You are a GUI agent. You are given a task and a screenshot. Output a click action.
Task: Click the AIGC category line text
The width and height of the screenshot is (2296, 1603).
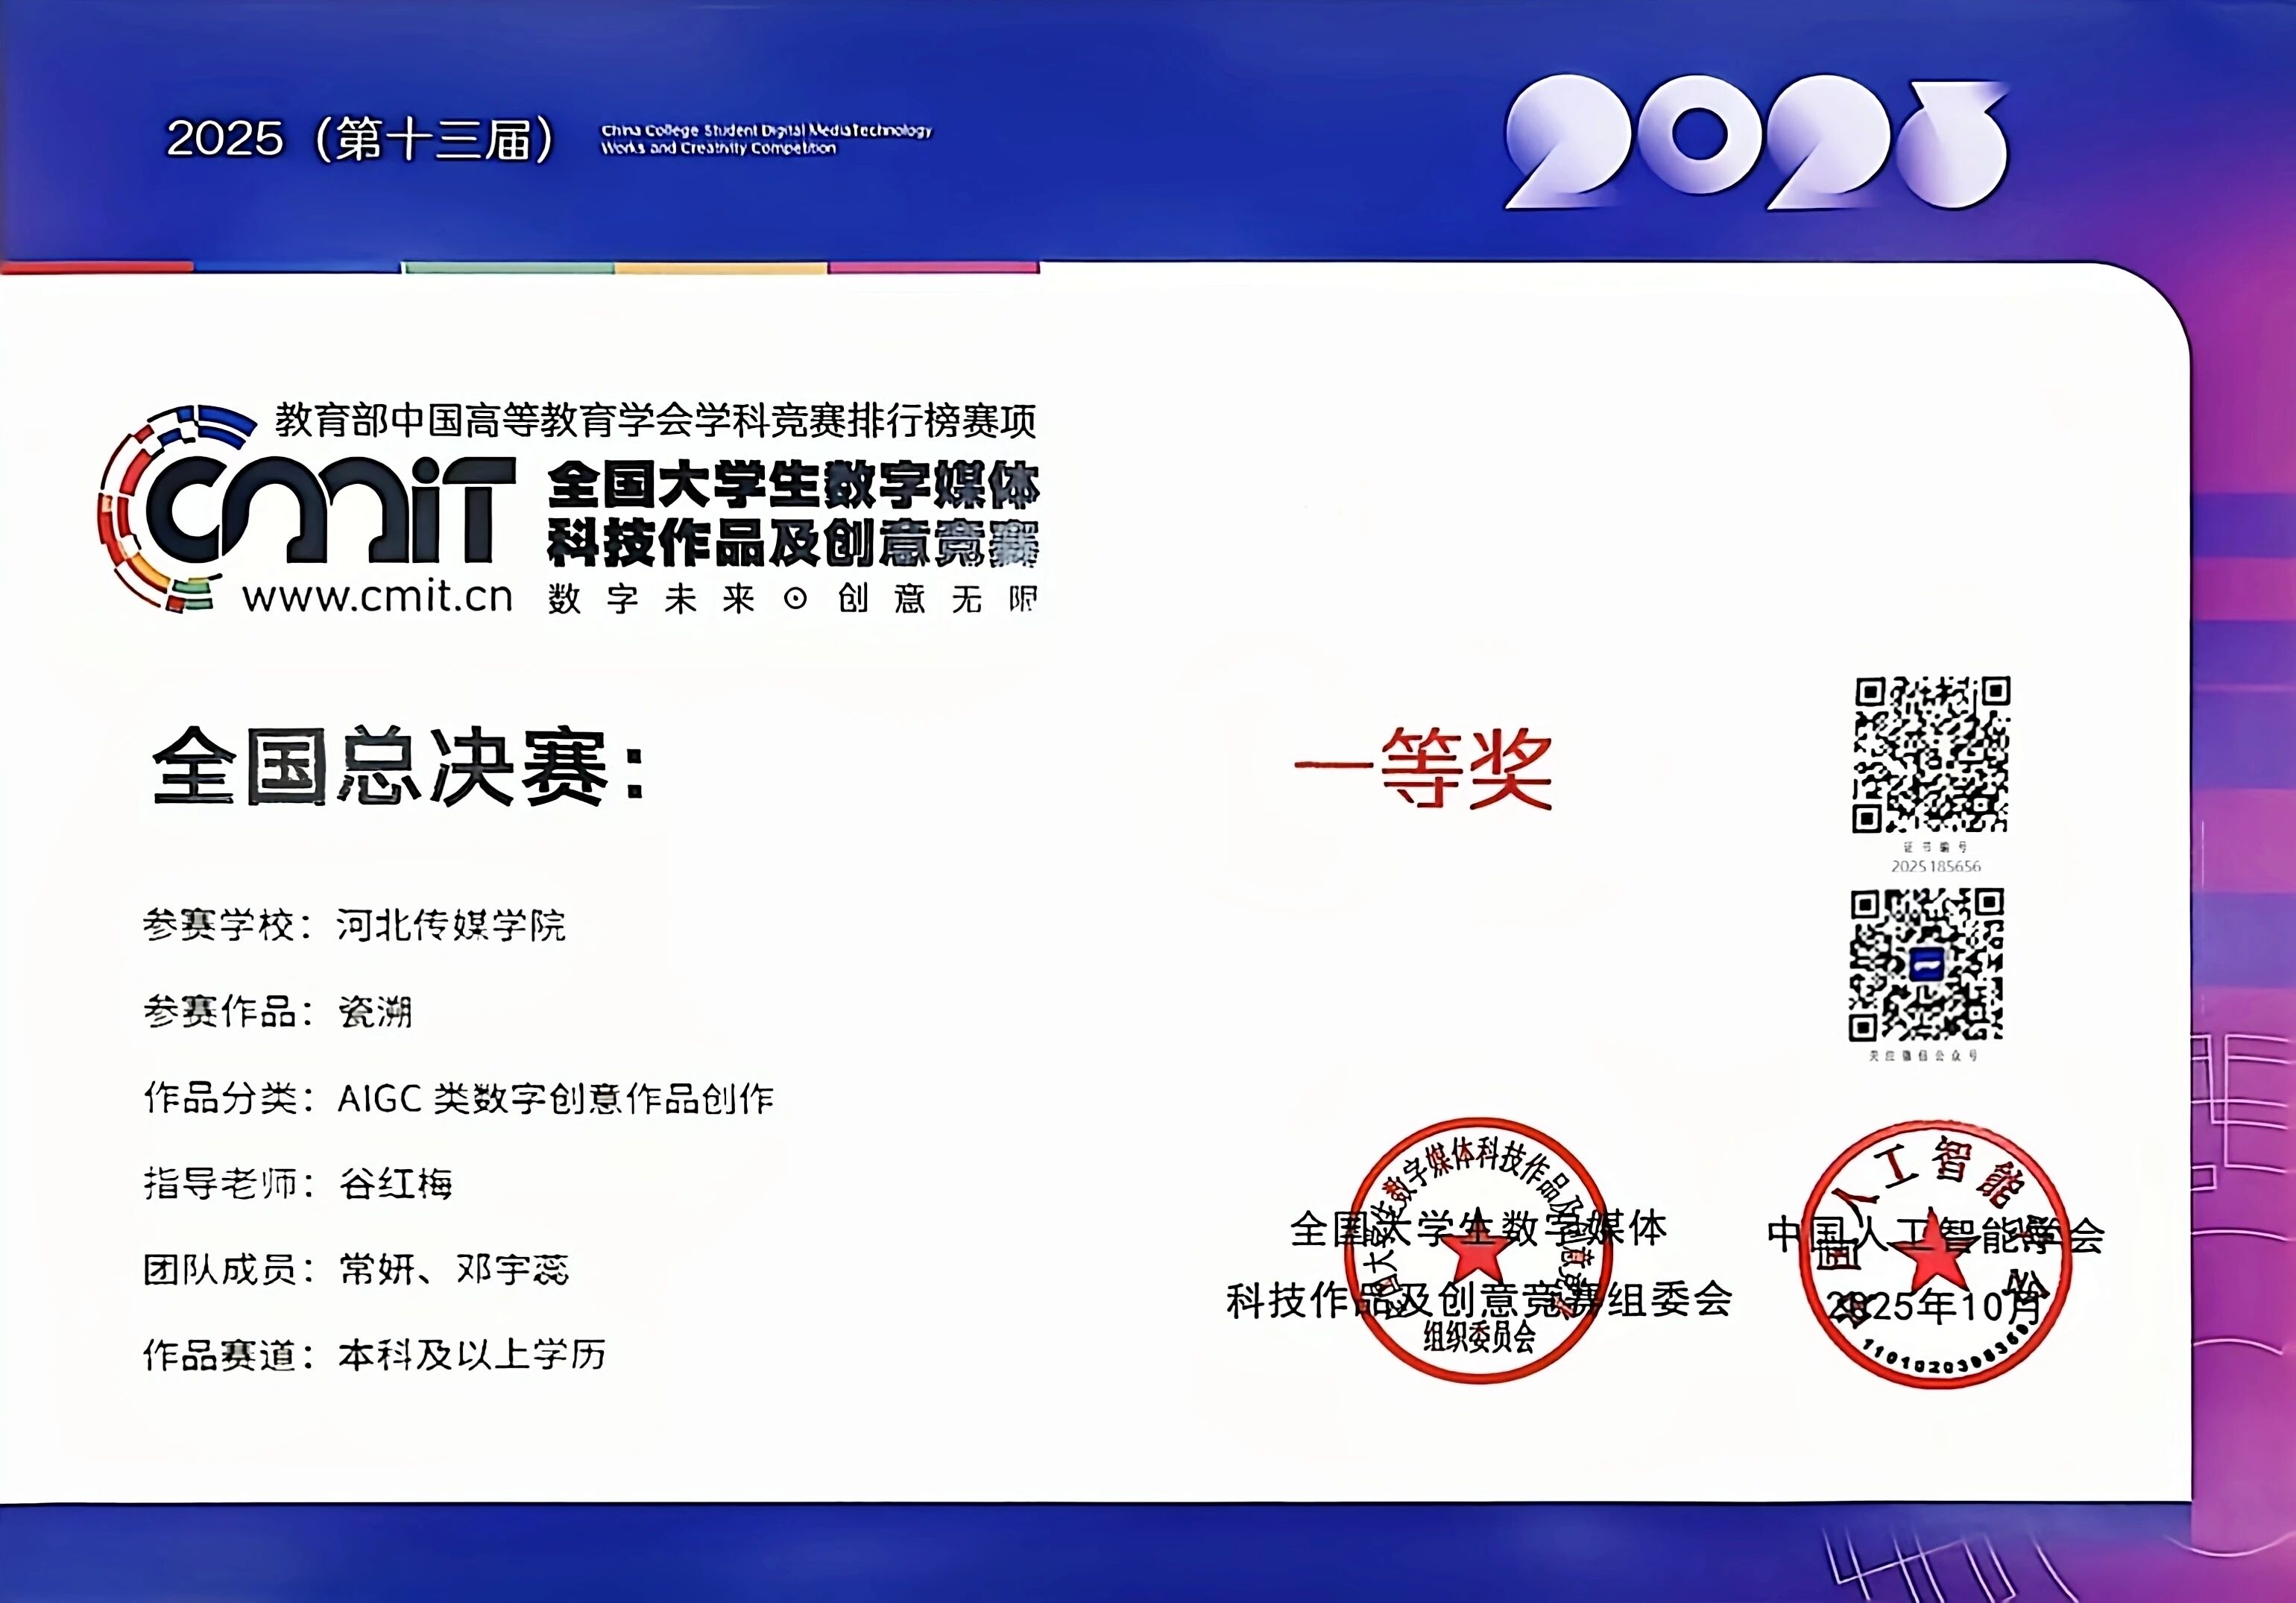click(555, 1098)
